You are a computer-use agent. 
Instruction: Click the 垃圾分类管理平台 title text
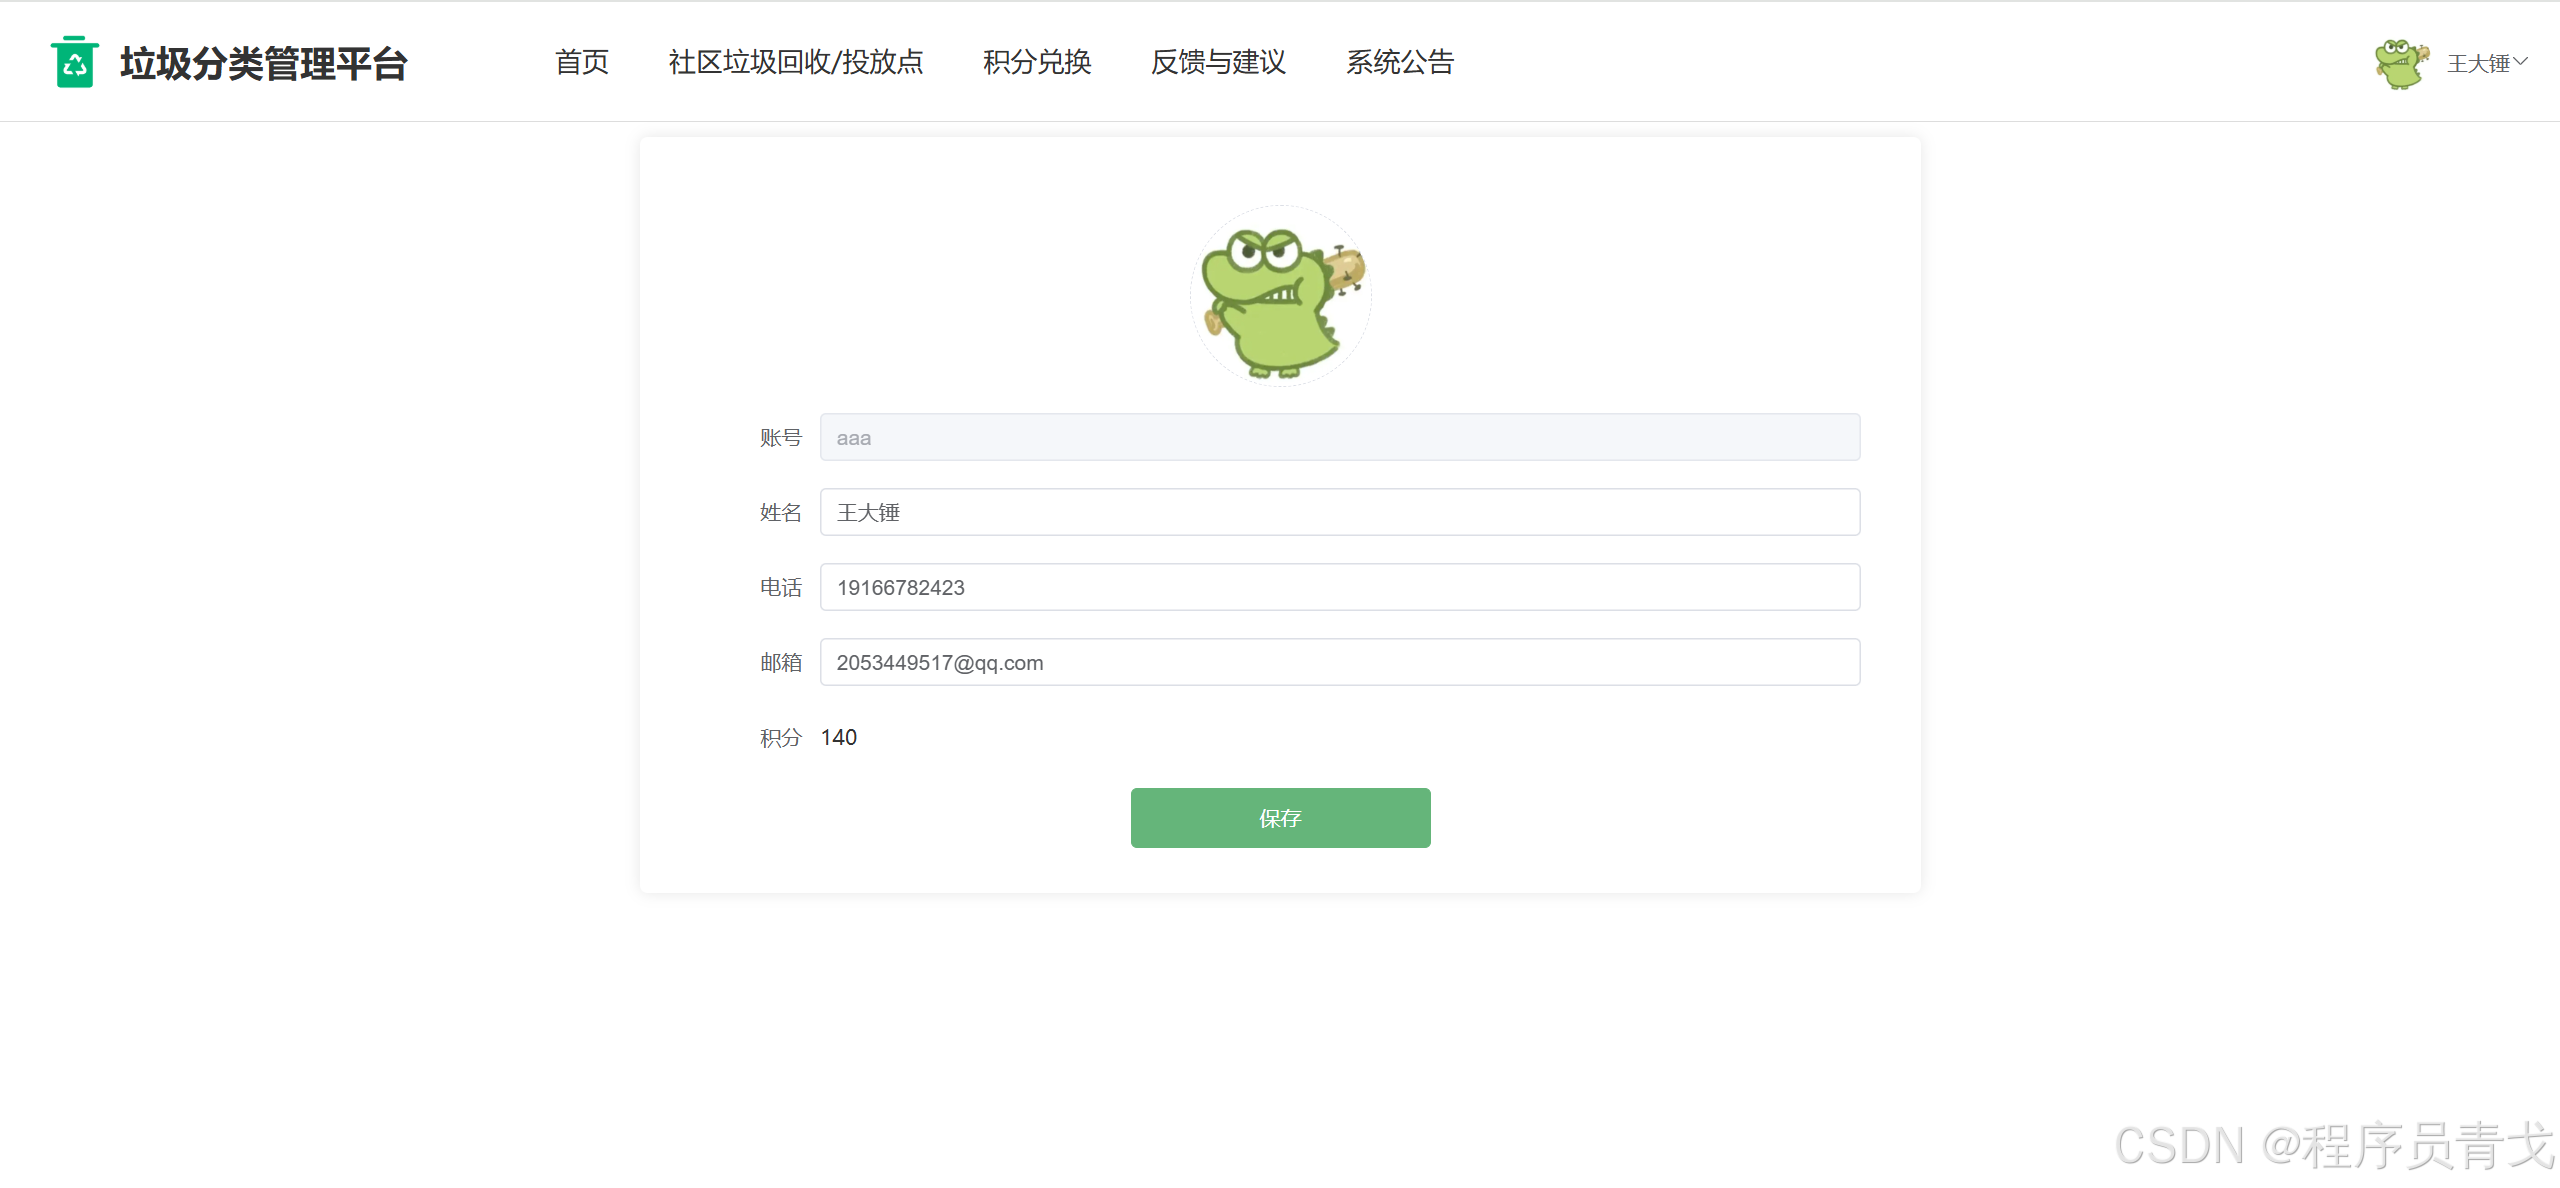pyautogui.click(x=264, y=63)
